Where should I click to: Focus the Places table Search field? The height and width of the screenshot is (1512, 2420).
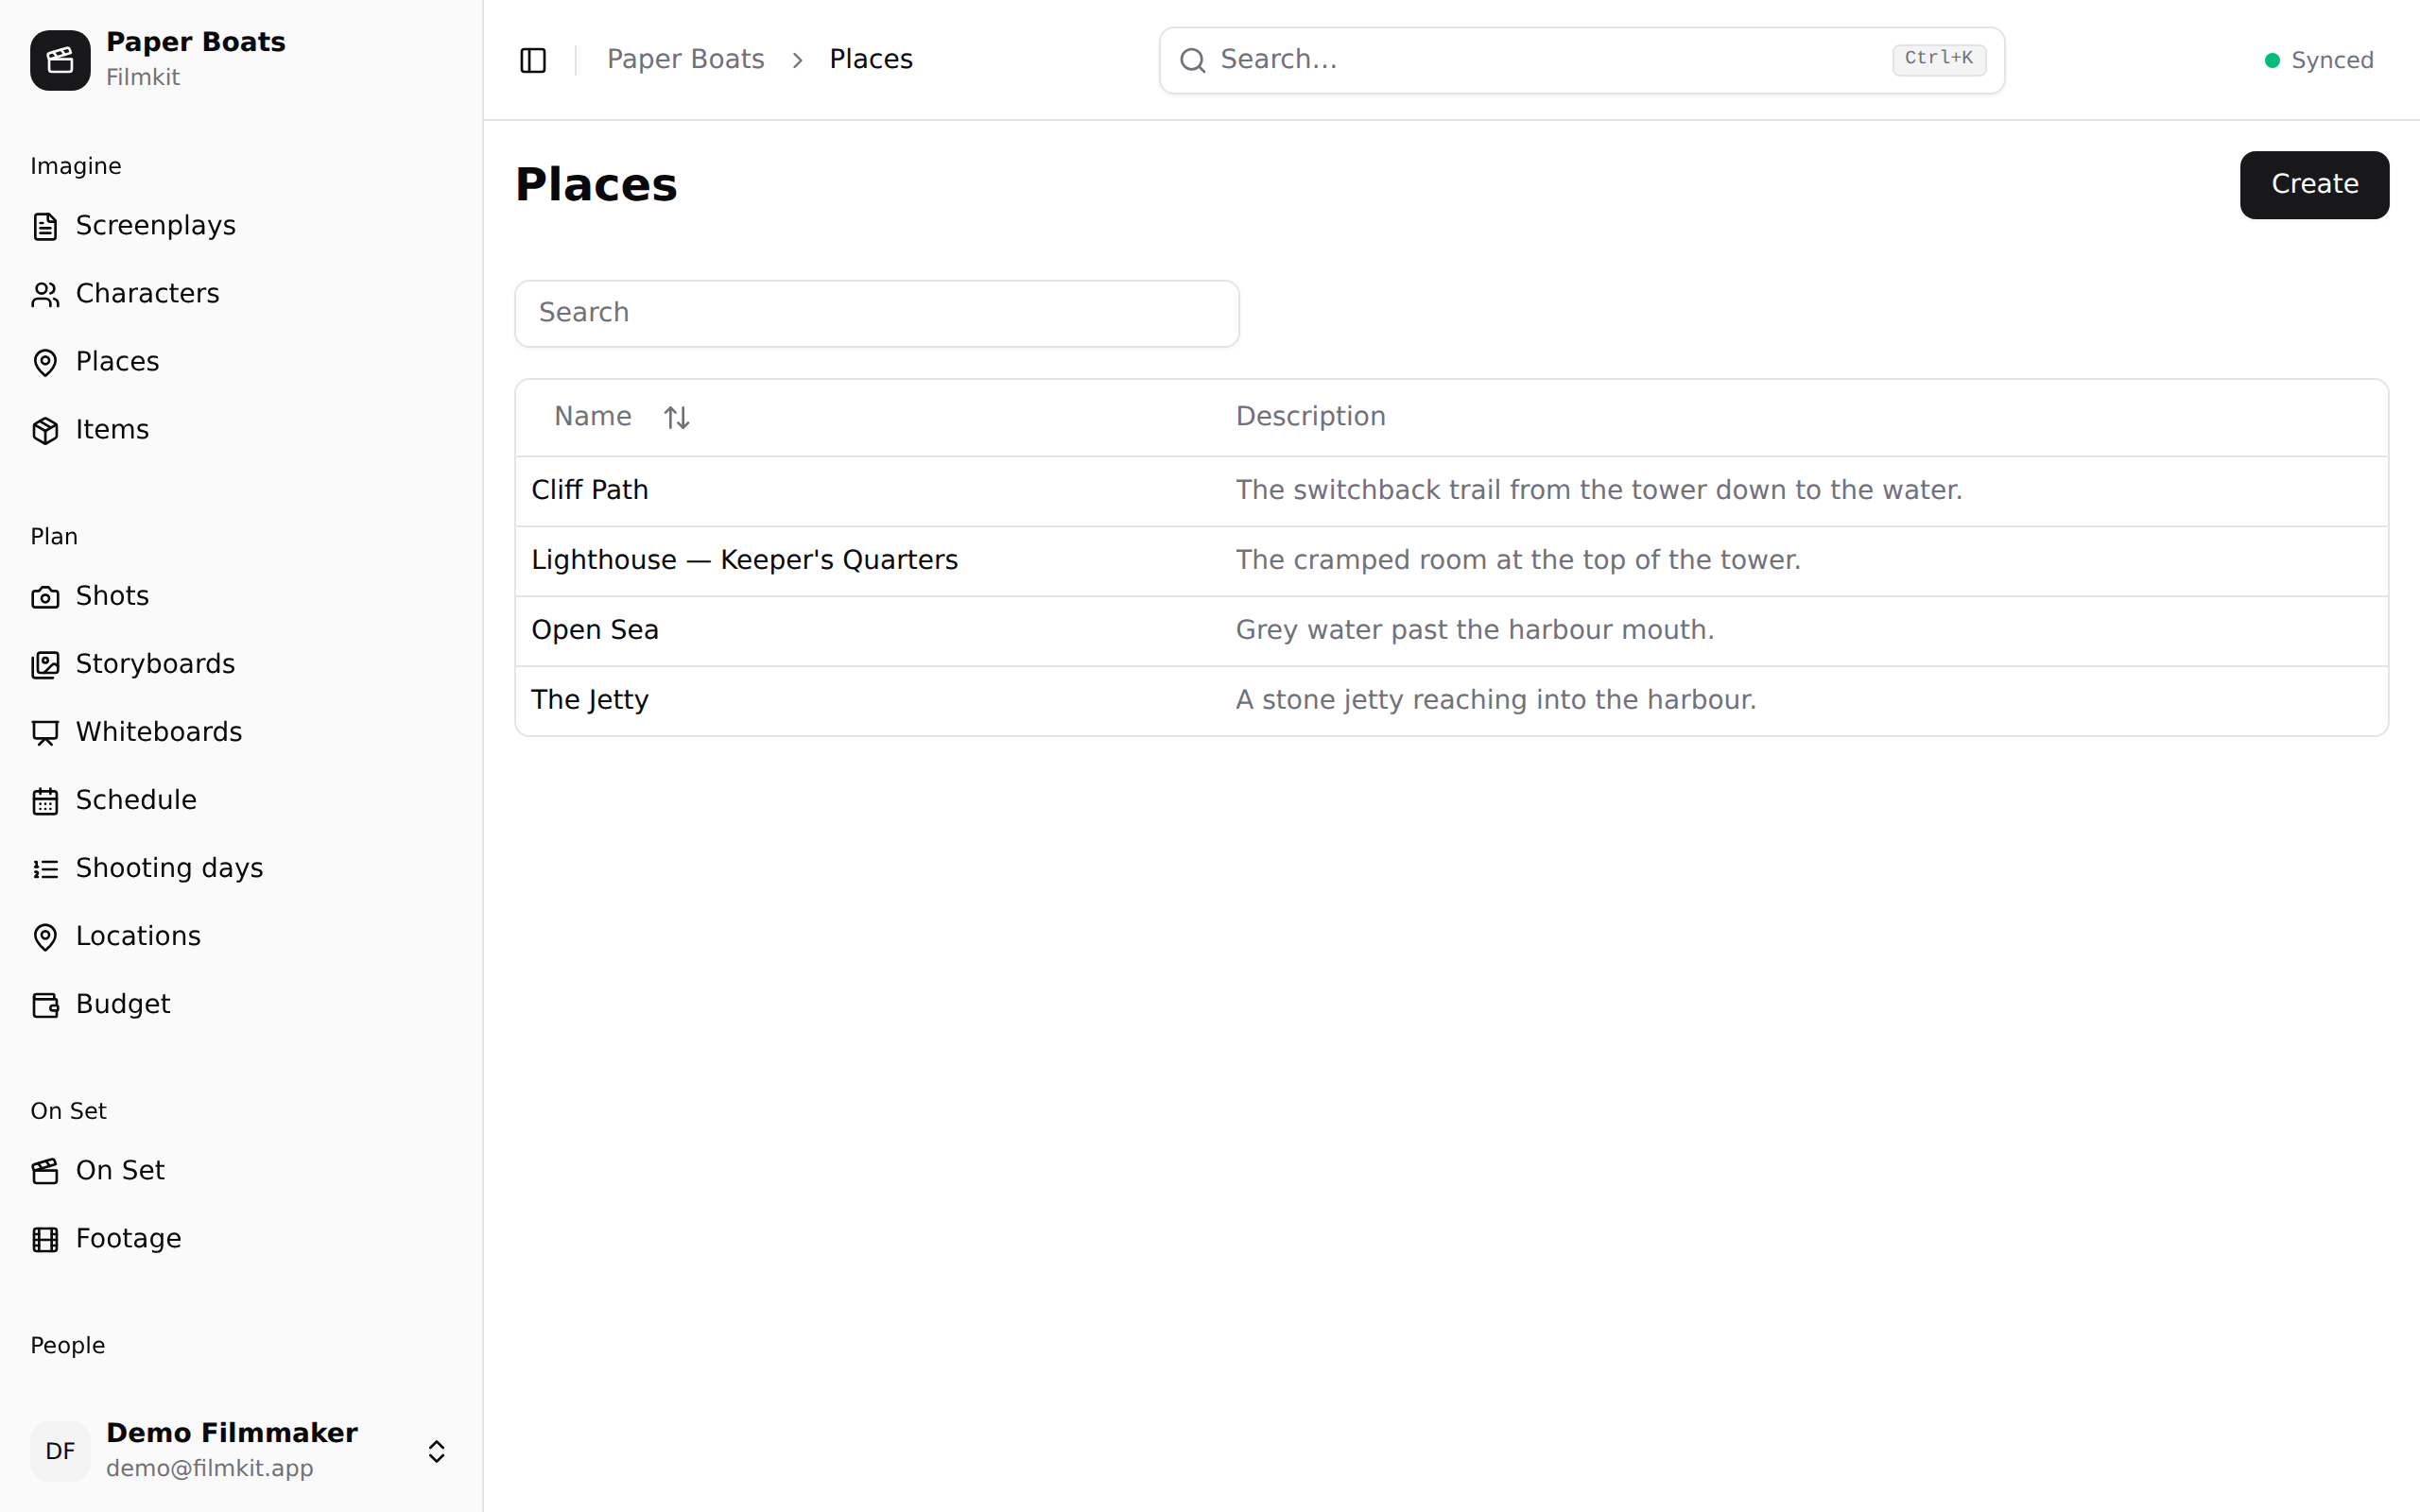click(877, 314)
